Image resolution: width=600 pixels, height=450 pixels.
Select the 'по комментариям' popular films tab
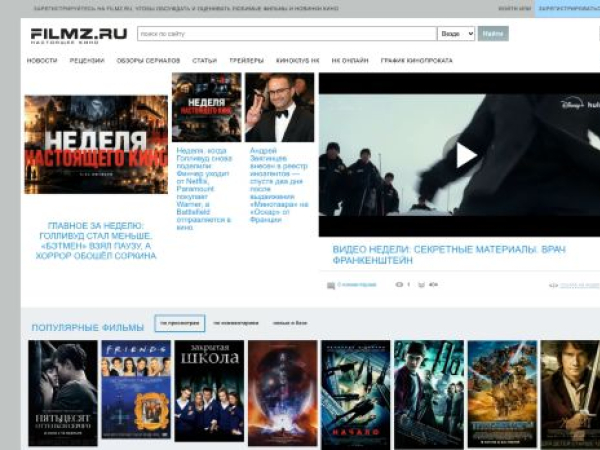click(x=236, y=323)
